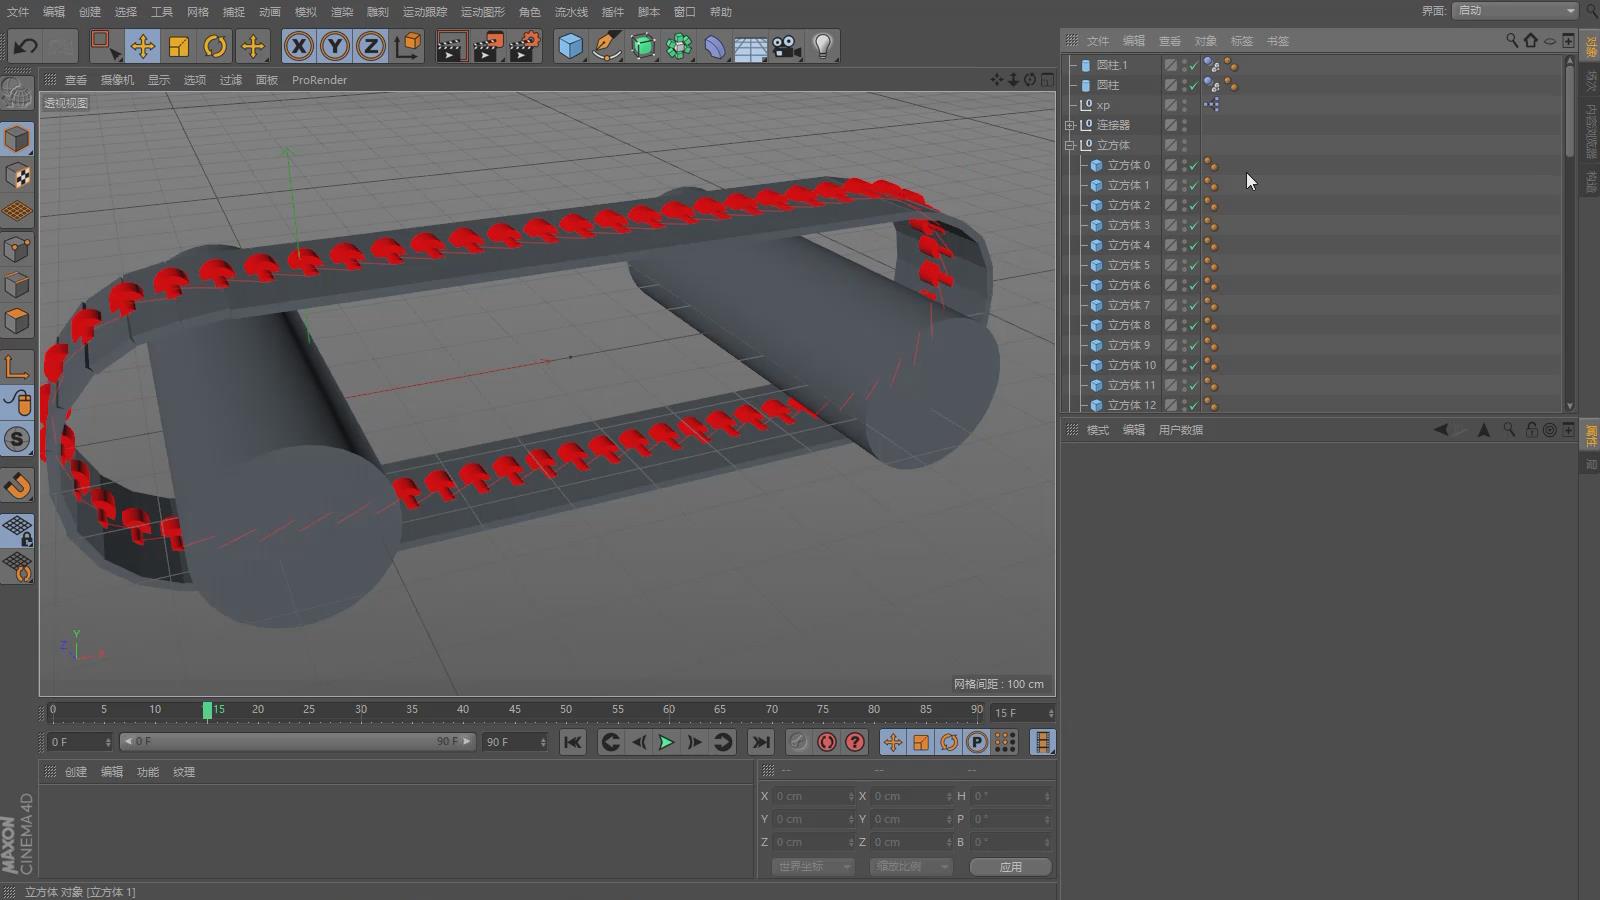Add a Cube primitive from toolbar
The width and height of the screenshot is (1600, 900).
click(x=570, y=46)
